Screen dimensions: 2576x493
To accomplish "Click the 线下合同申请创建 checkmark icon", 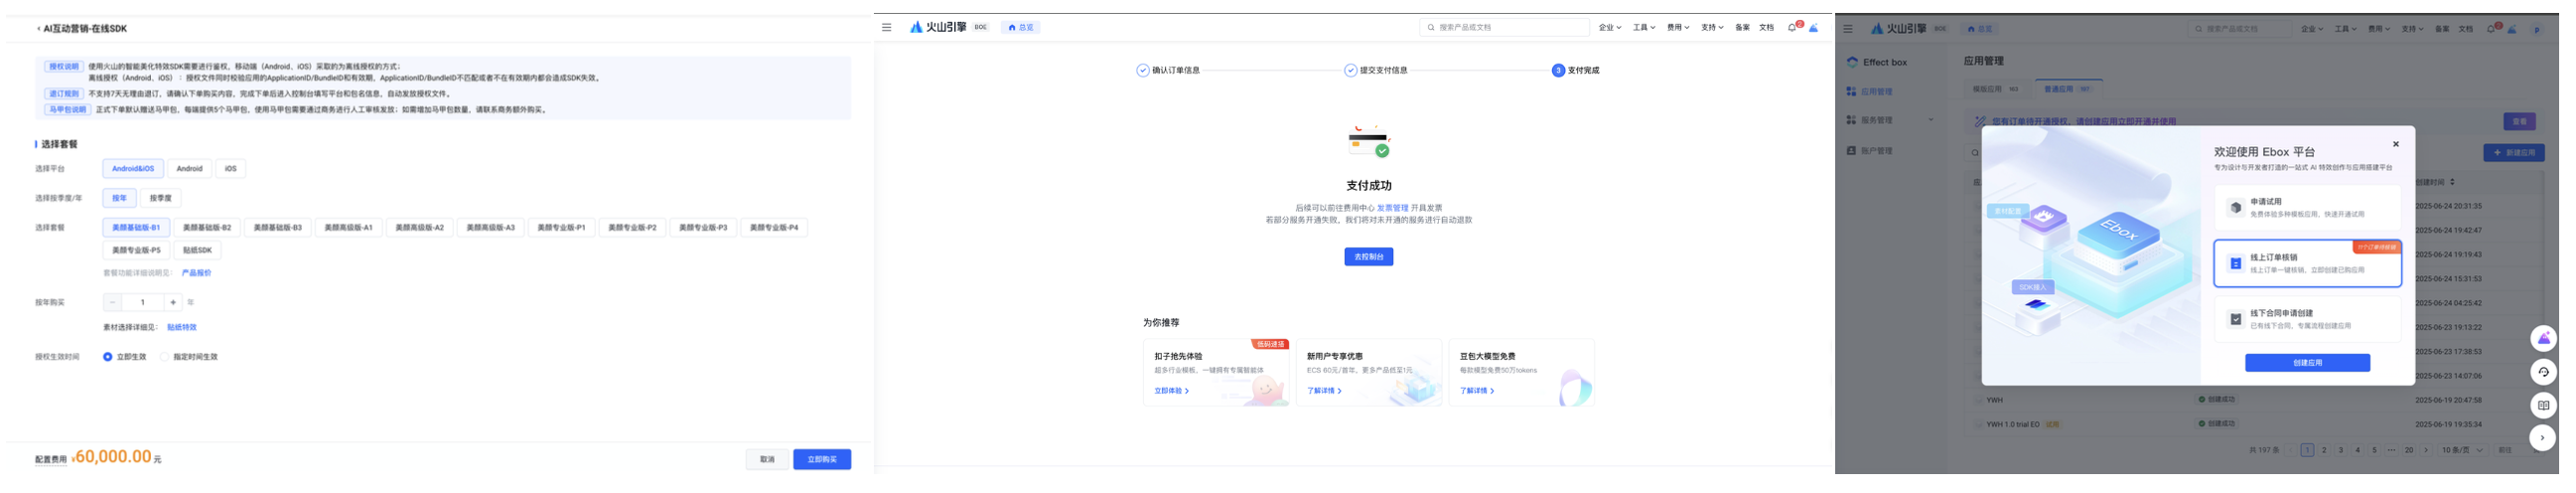I will [2235, 320].
